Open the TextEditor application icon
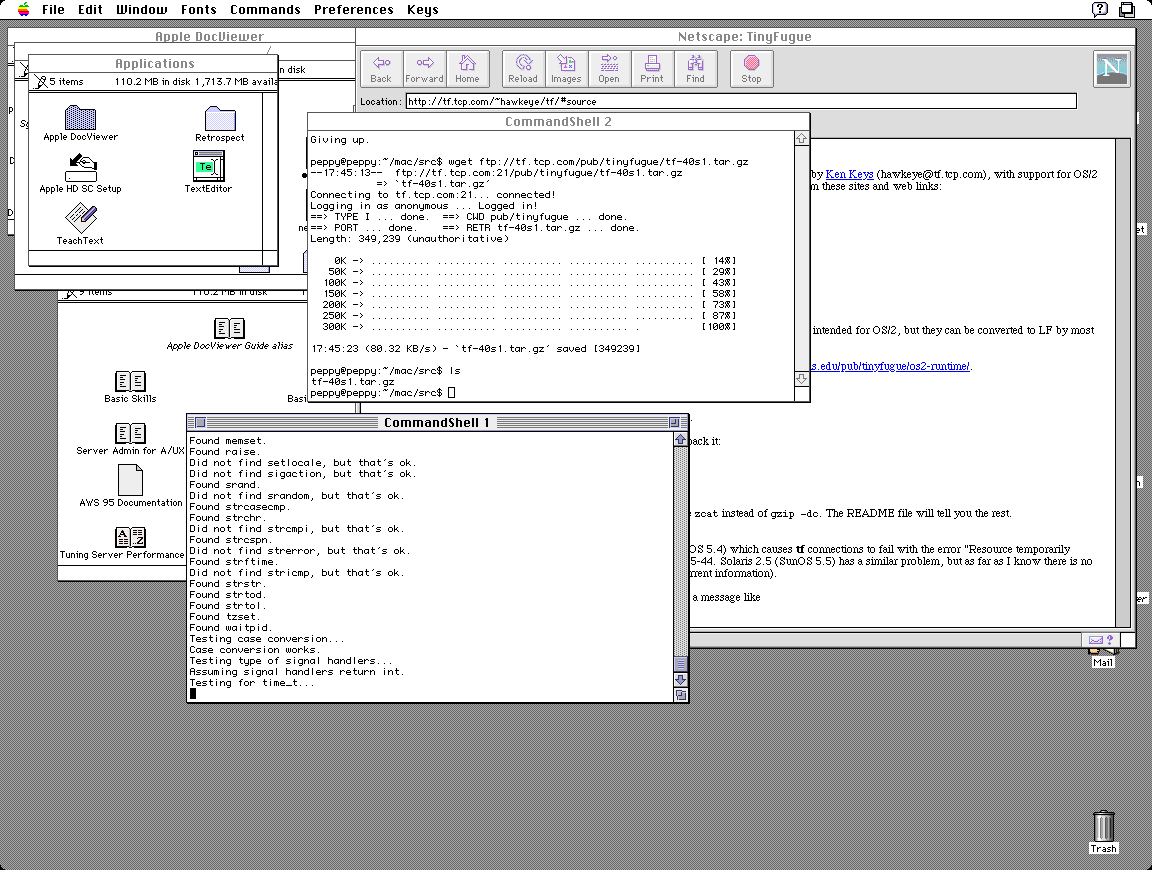 click(x=209, y=167)
